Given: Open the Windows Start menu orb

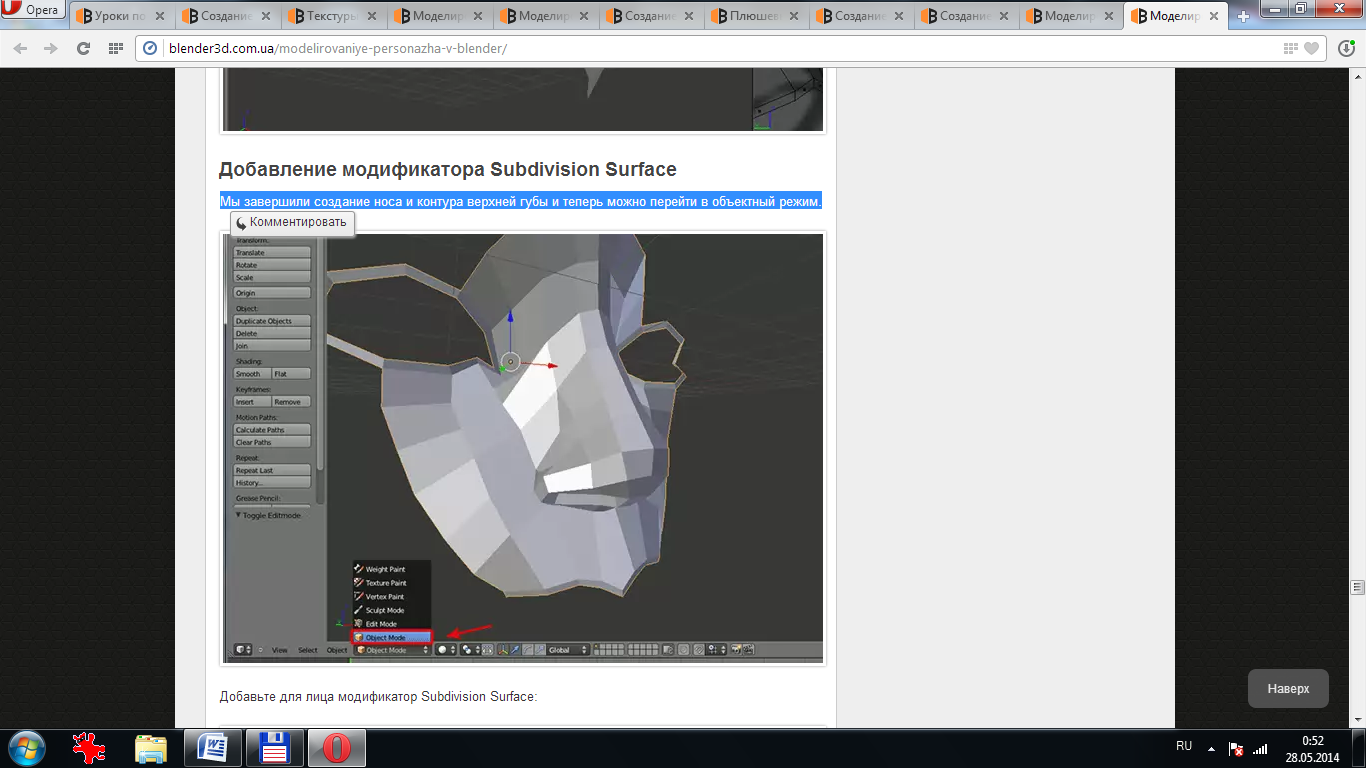Looking at the screenshot, I should (x=26, y=748).
